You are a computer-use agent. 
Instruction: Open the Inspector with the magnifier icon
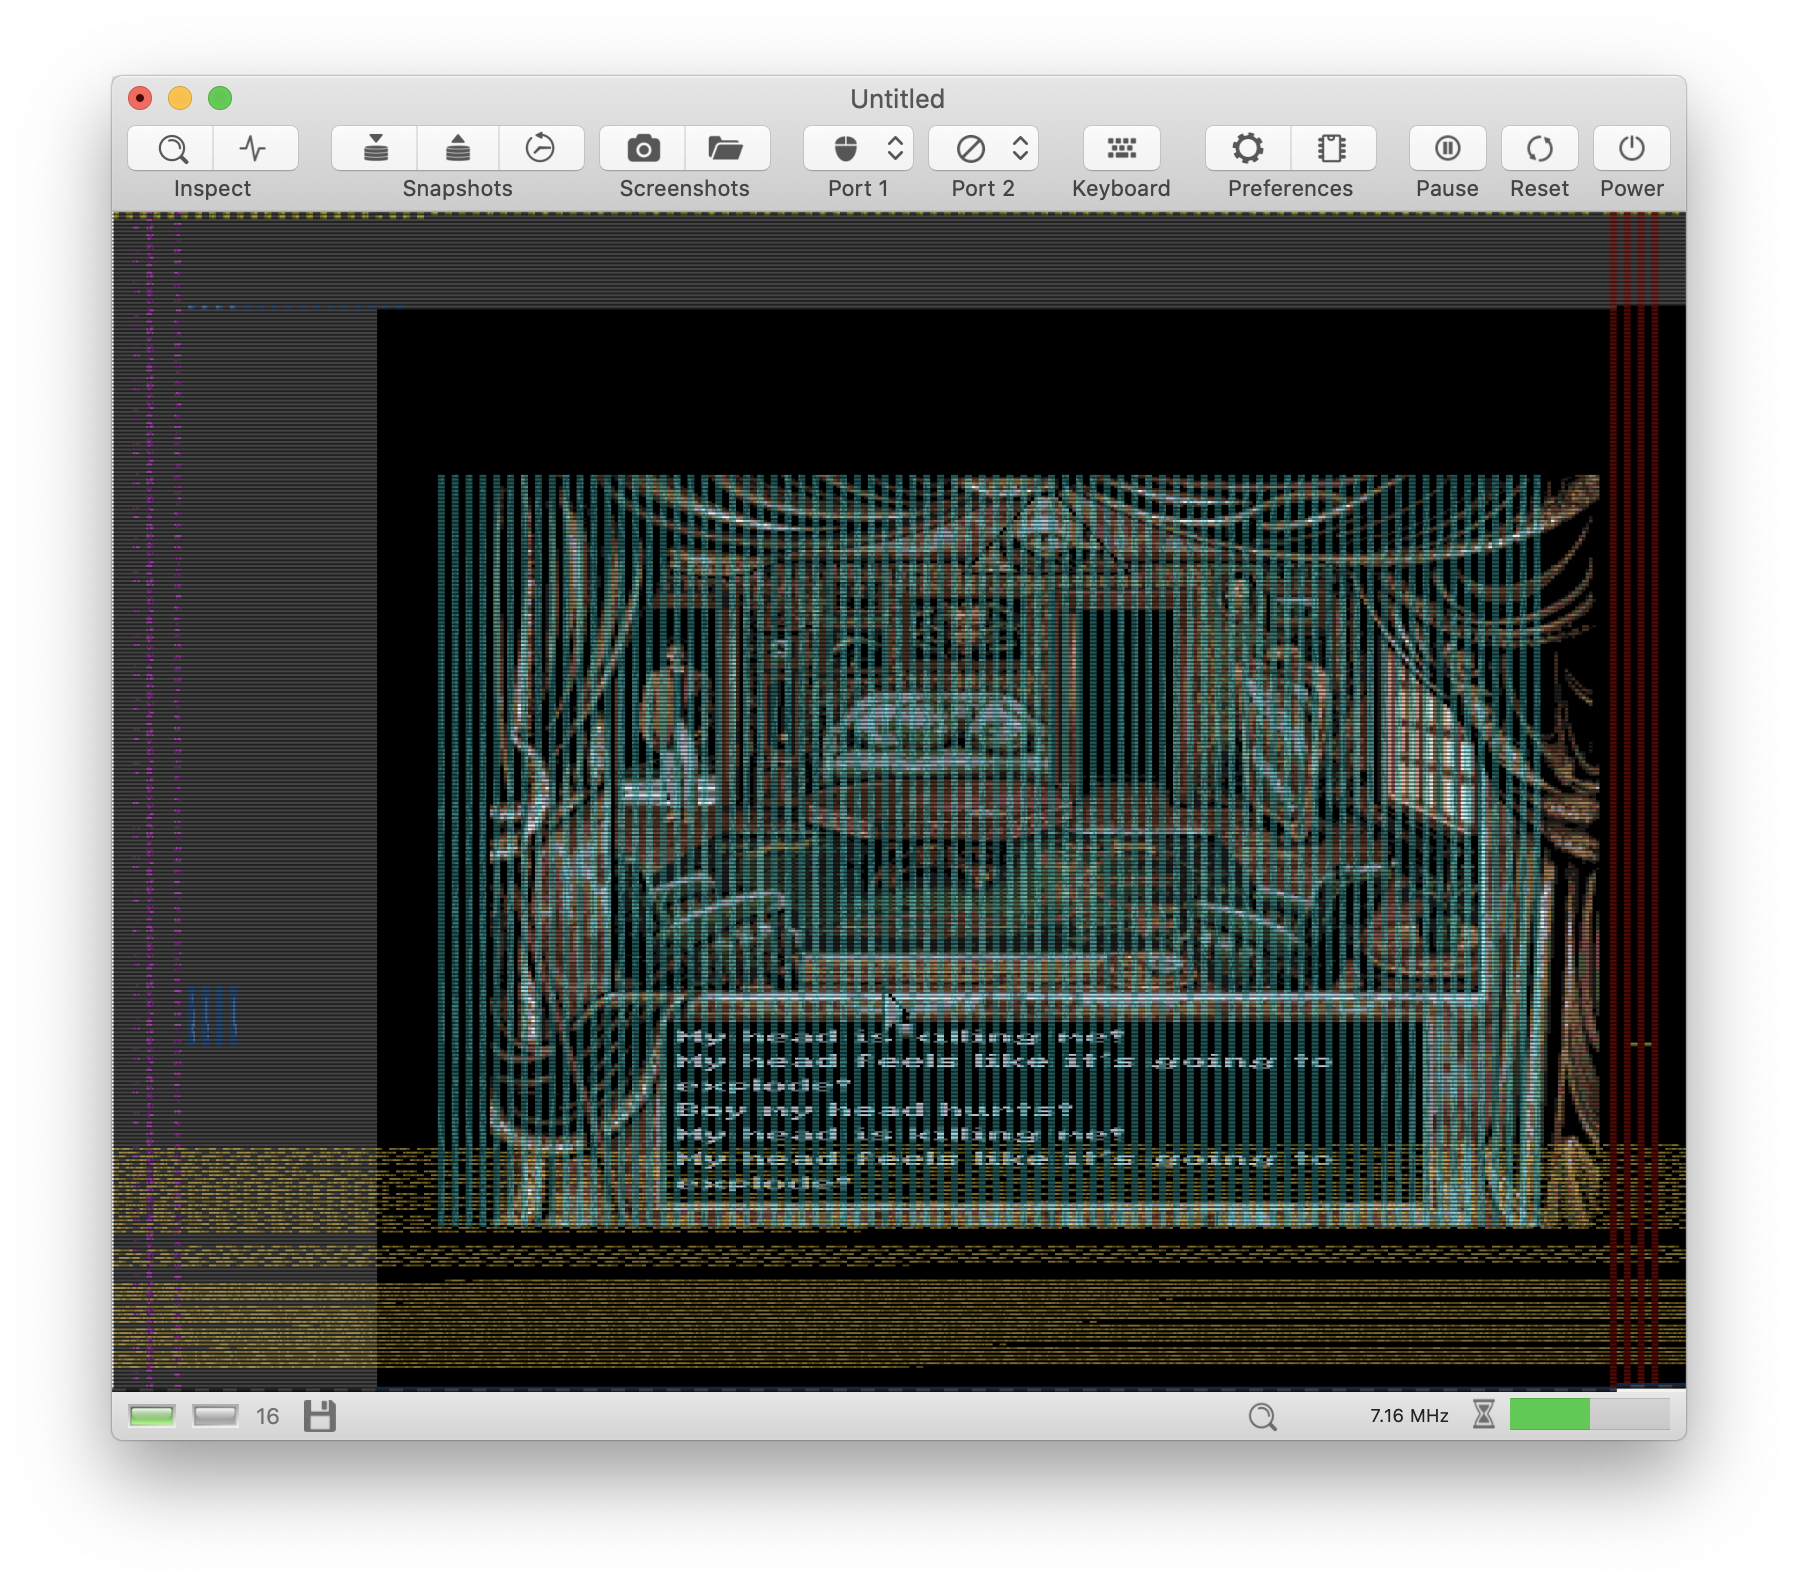pyautogui.click(x=171, y=149)
